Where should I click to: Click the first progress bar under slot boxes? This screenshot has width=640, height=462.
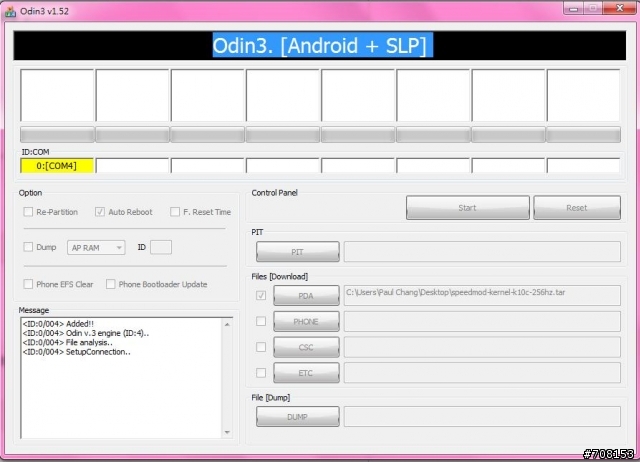tap(57, 135)
